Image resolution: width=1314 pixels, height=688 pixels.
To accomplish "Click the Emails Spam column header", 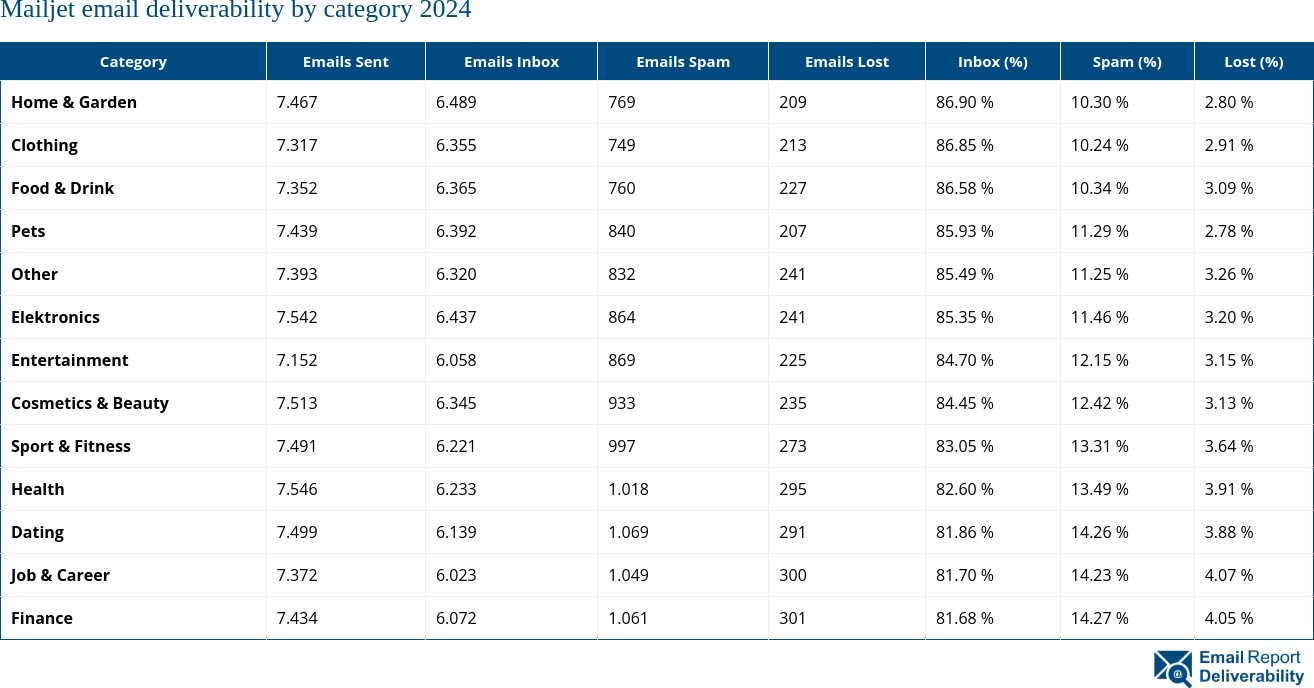I will coord(683,62).
